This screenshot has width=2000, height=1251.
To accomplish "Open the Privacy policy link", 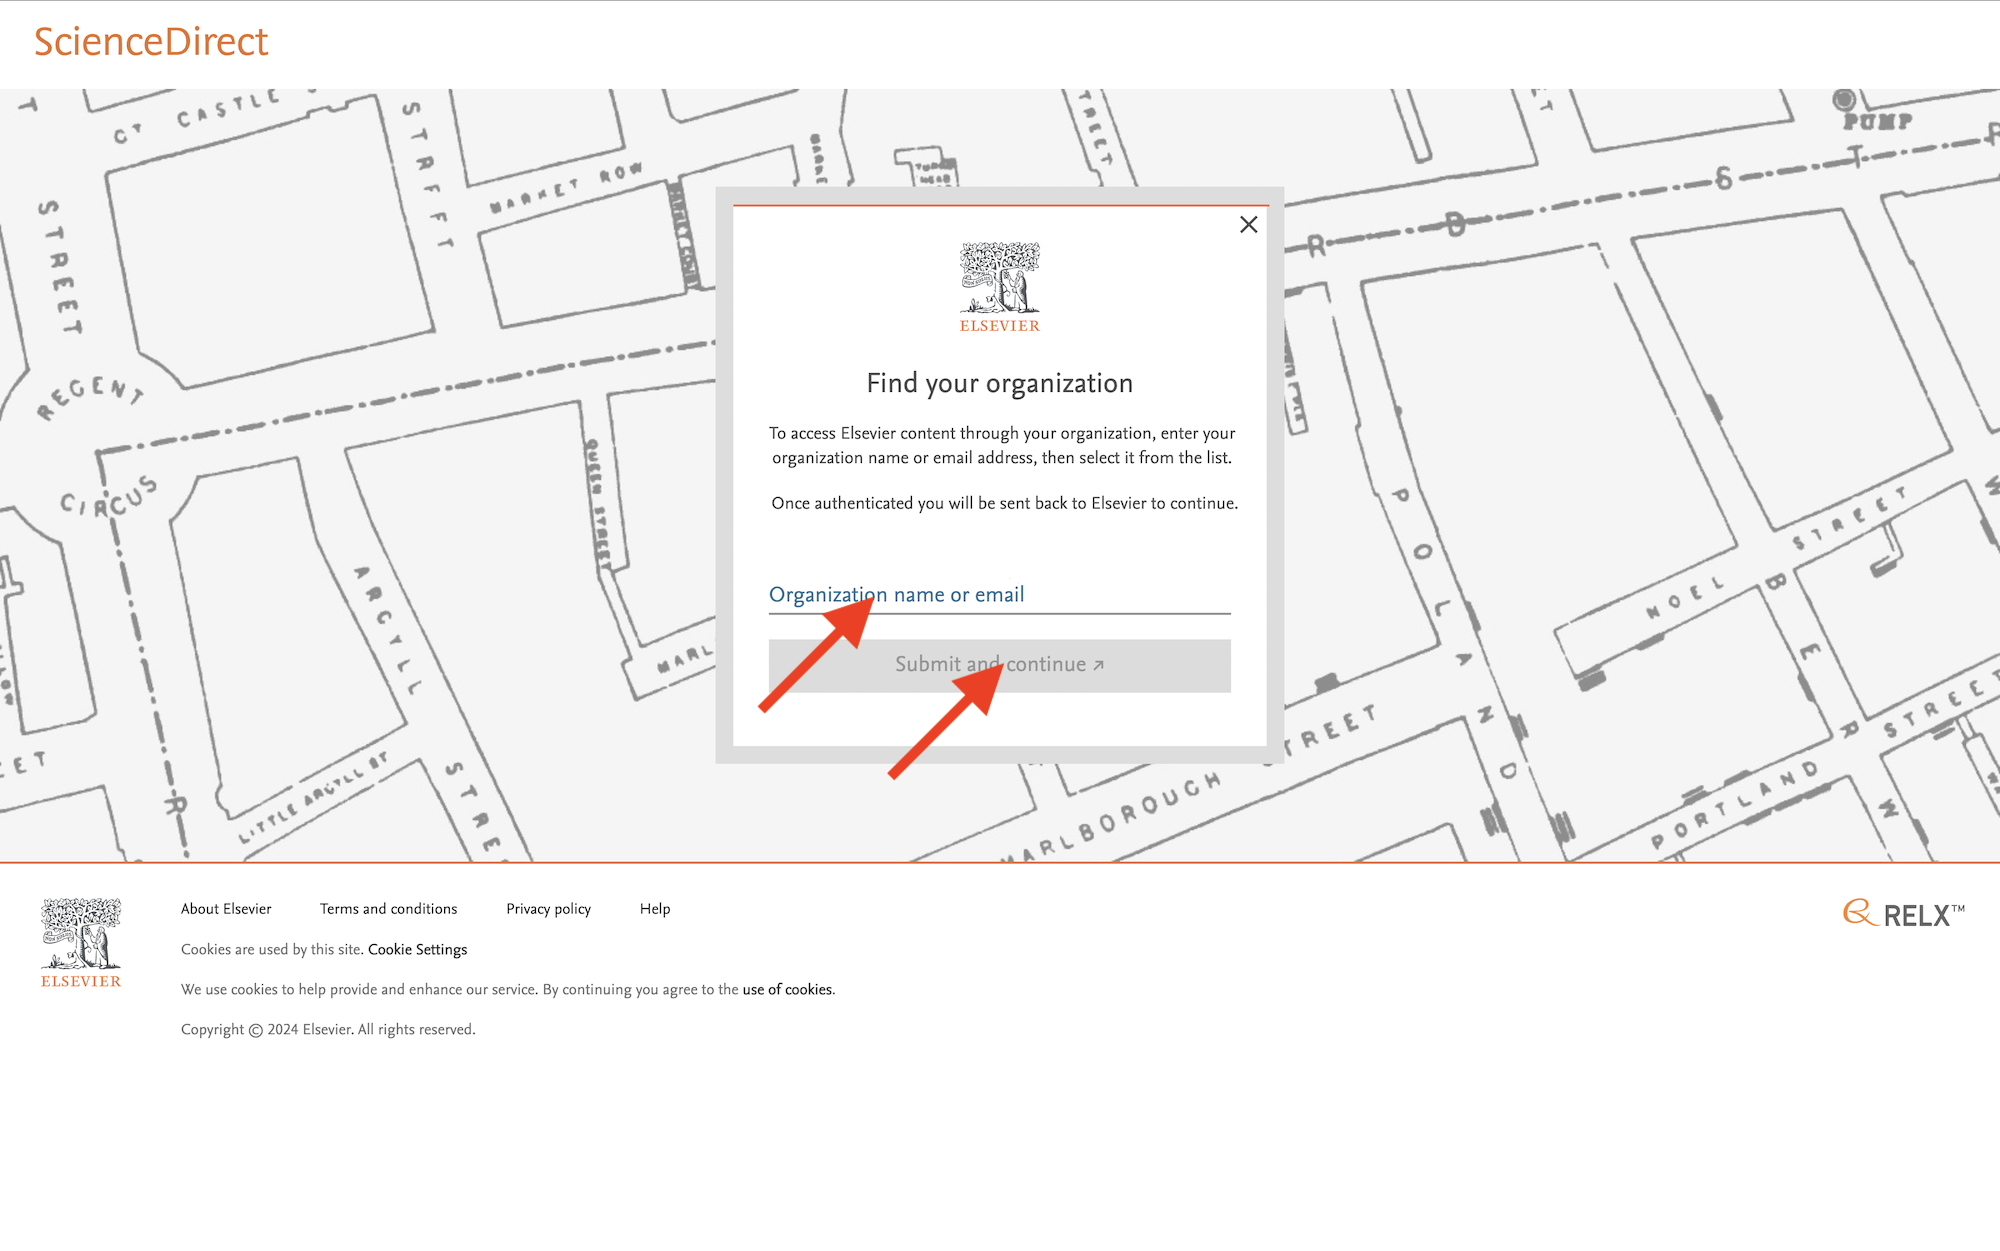I will pos(548,909).
